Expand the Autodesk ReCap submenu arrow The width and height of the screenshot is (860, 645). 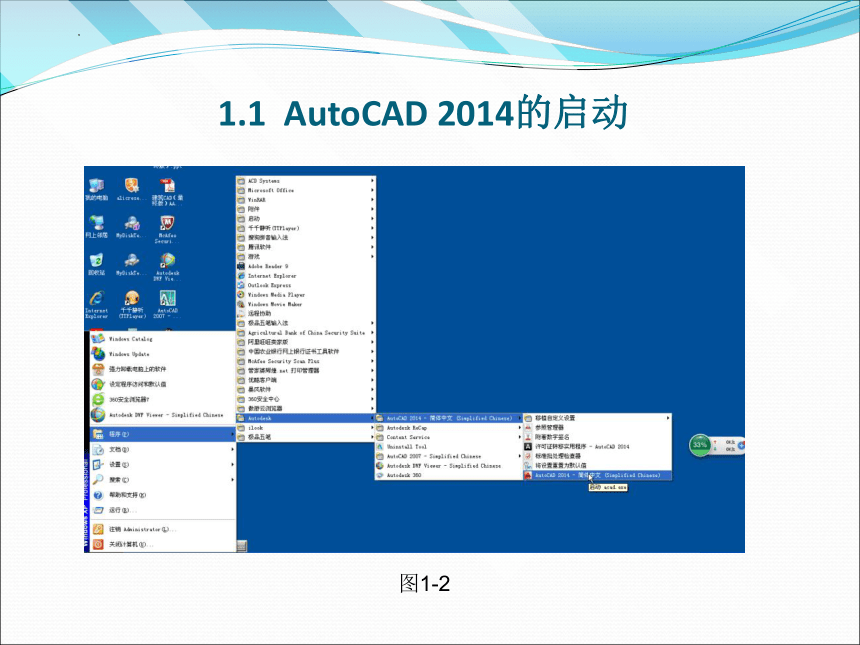pyautogui.click(x=519, y=428)
